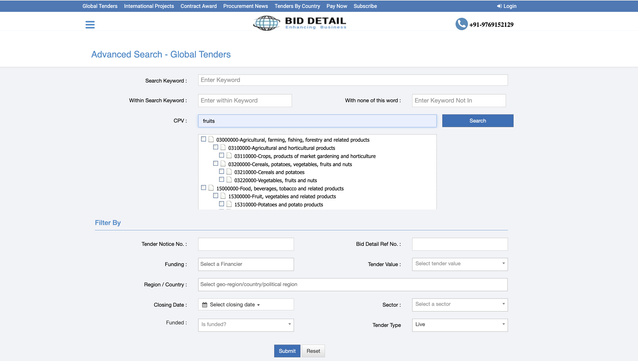Viewport: 638px width, 361px height.
Task: Click the 'Filter By' section heading
Action: (x=108, y=223)
